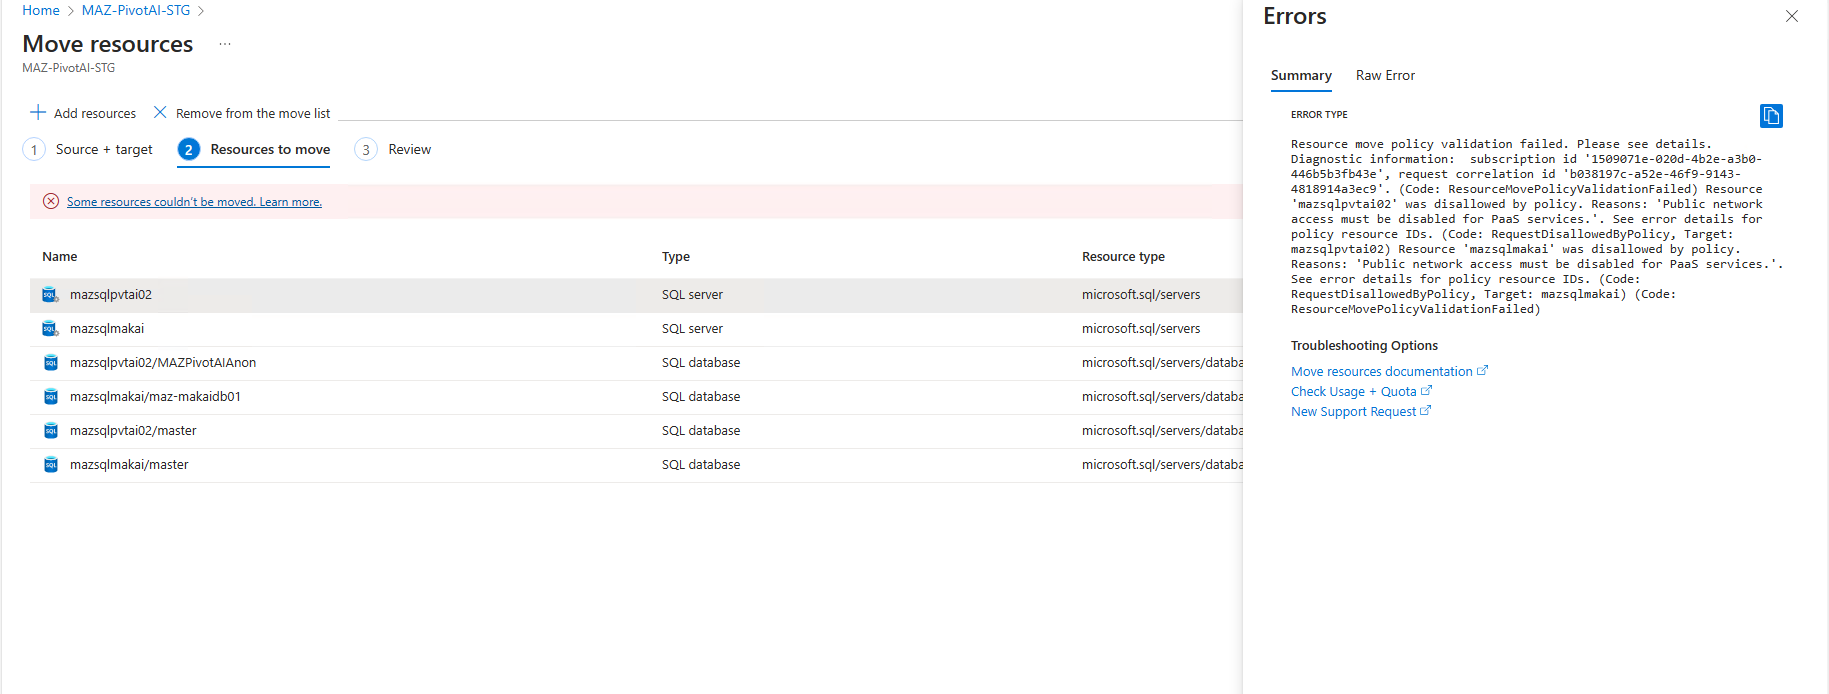Open Move resources documentation link
1829x694 pixels.
click(1381, 372)
